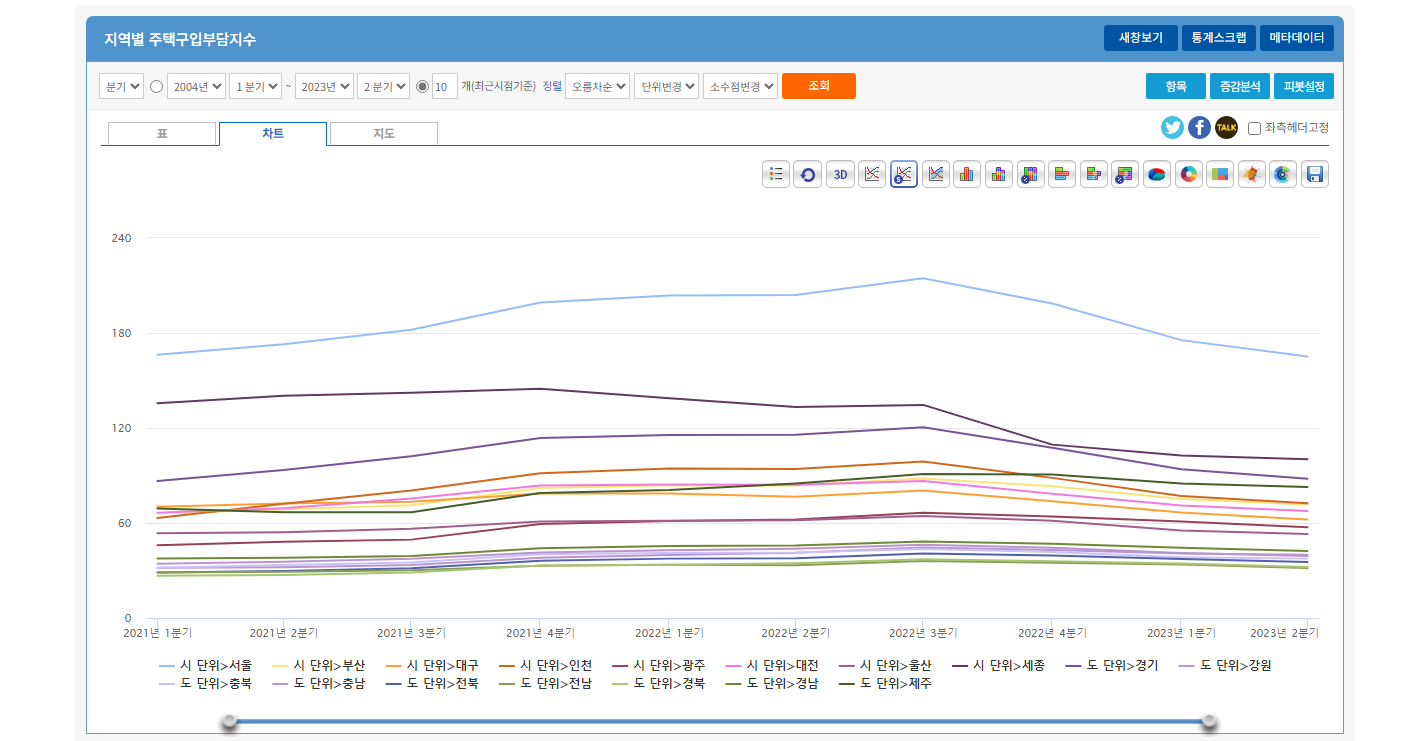This screenshot has height=741, width=1418.
Task: Select the pie chart icon
Action: [1157, 174]
